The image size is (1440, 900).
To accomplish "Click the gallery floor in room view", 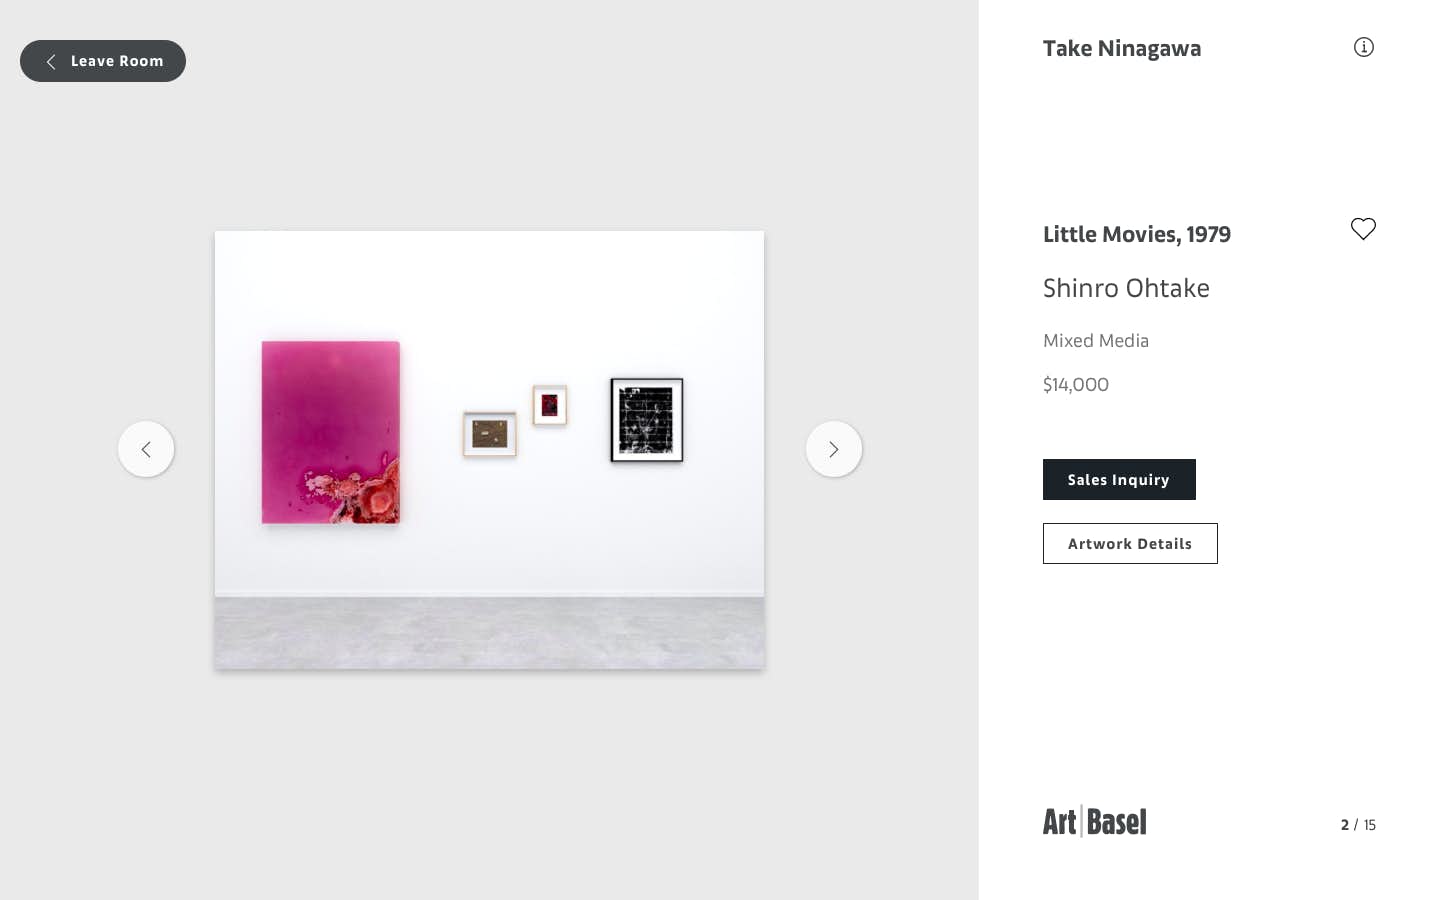I will (489, 633).
